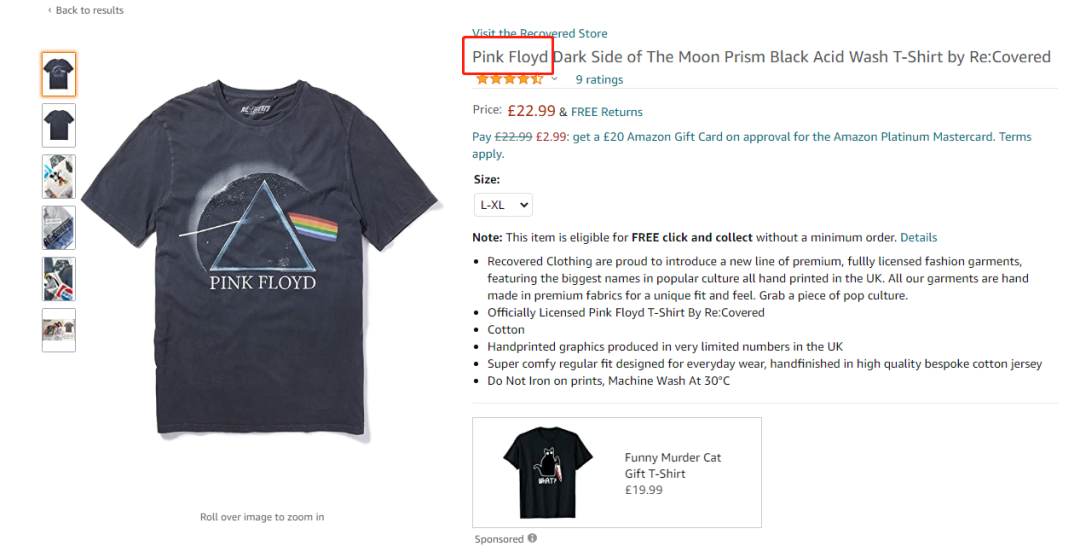
Task: Click the Terms apply link
Action: click(1014, 137)
